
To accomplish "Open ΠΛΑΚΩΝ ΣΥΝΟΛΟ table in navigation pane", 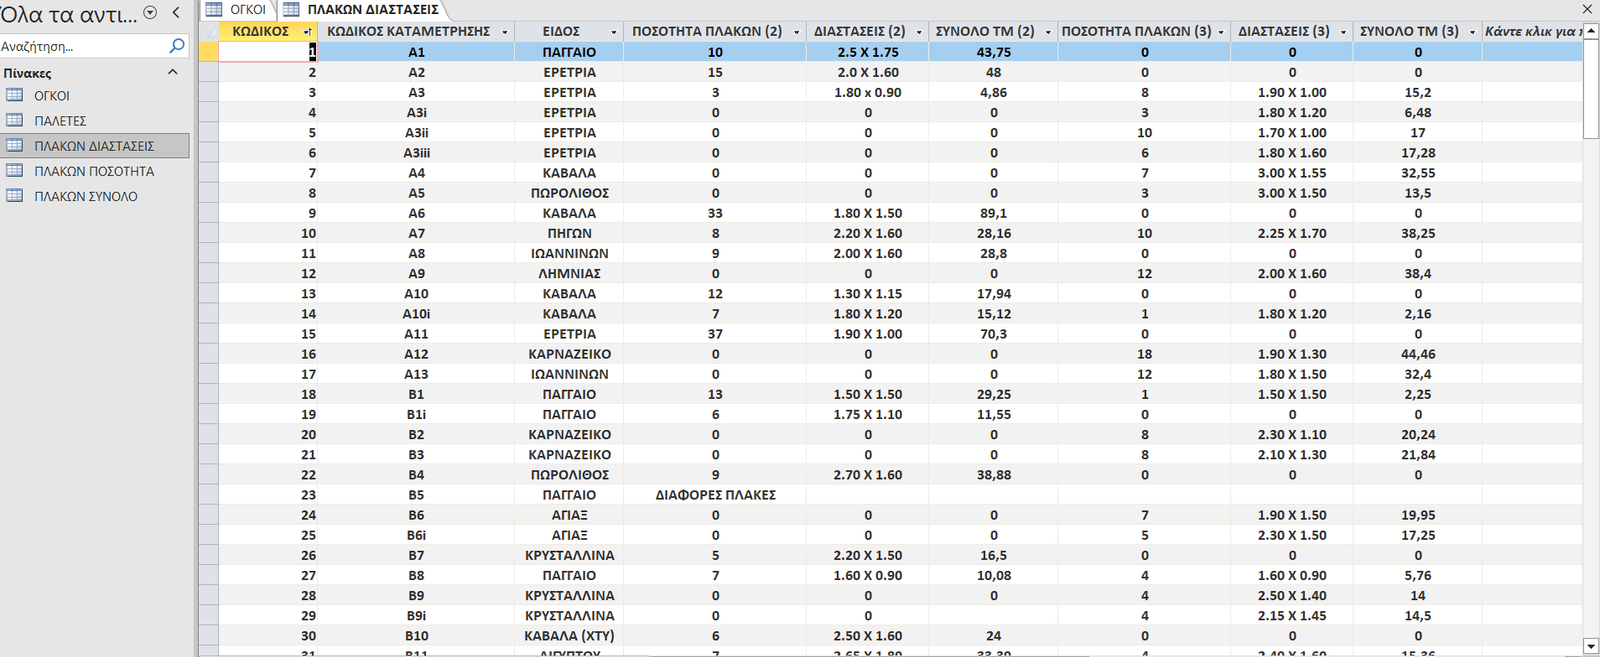I will click(x=86, y=196).
